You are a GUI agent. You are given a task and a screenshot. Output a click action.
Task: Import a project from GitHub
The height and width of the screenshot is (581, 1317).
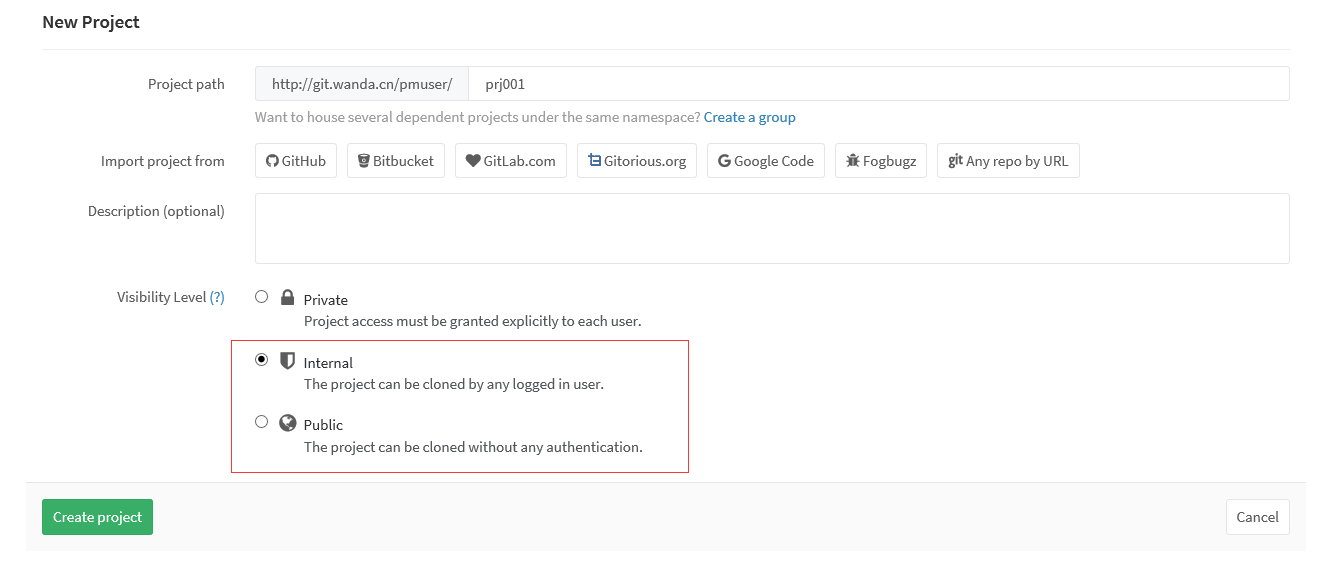click(x=295, y=160)
